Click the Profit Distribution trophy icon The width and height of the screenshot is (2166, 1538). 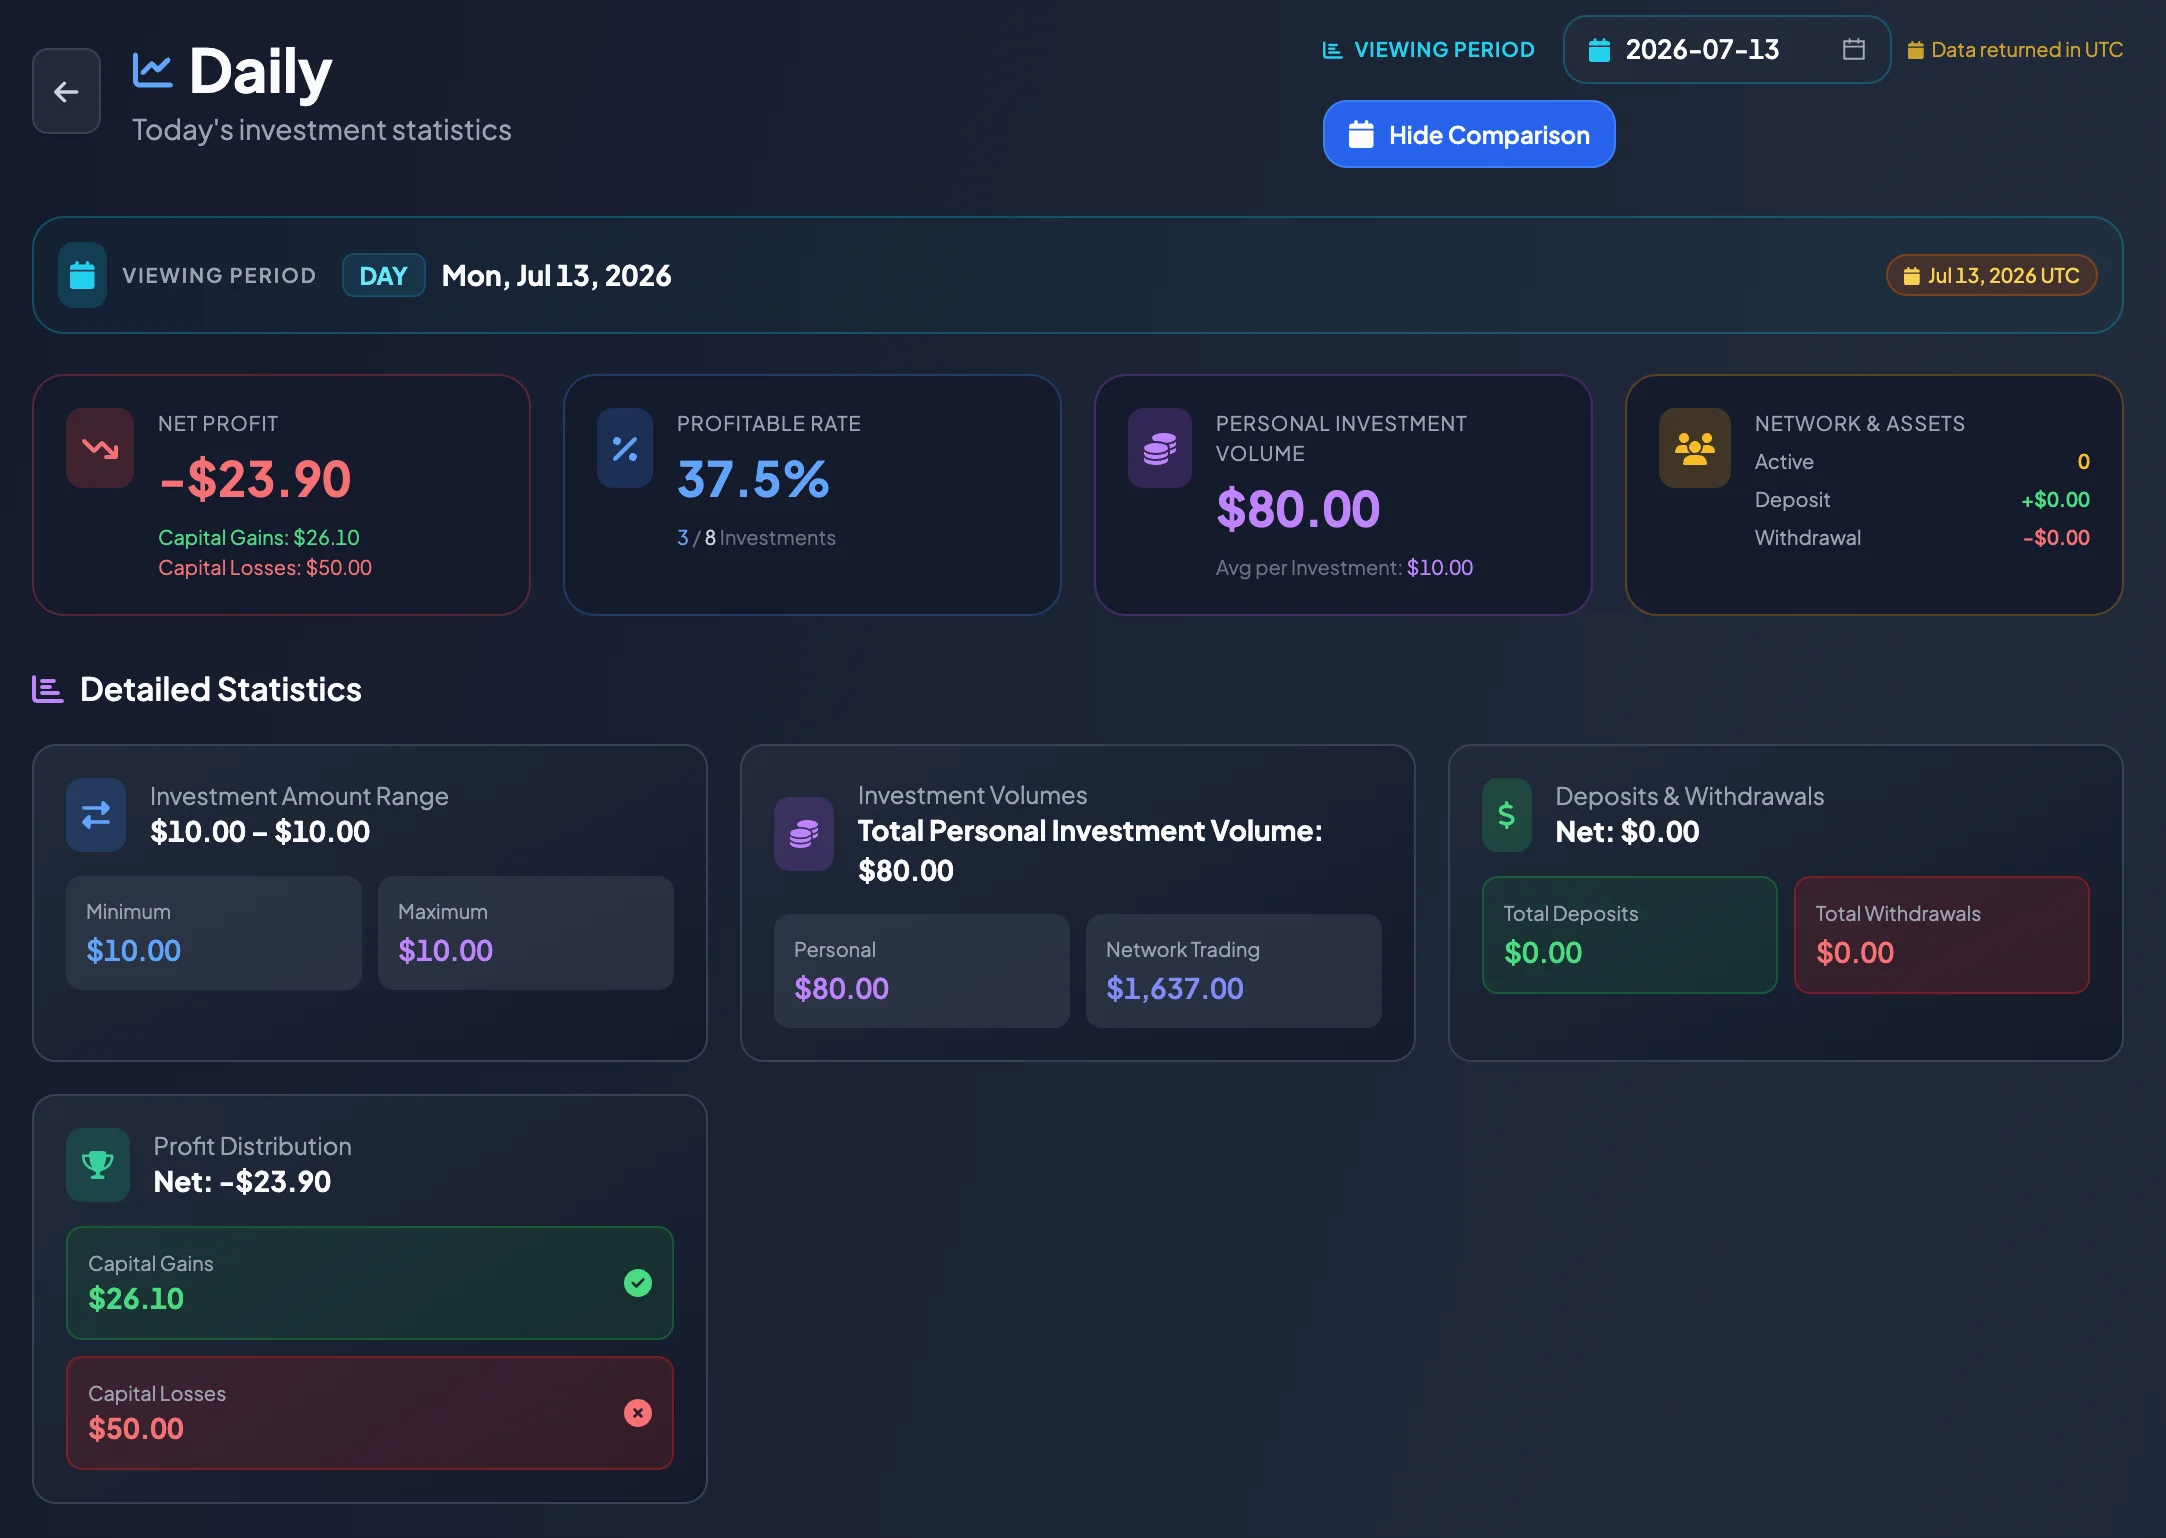coord(98,1165)
